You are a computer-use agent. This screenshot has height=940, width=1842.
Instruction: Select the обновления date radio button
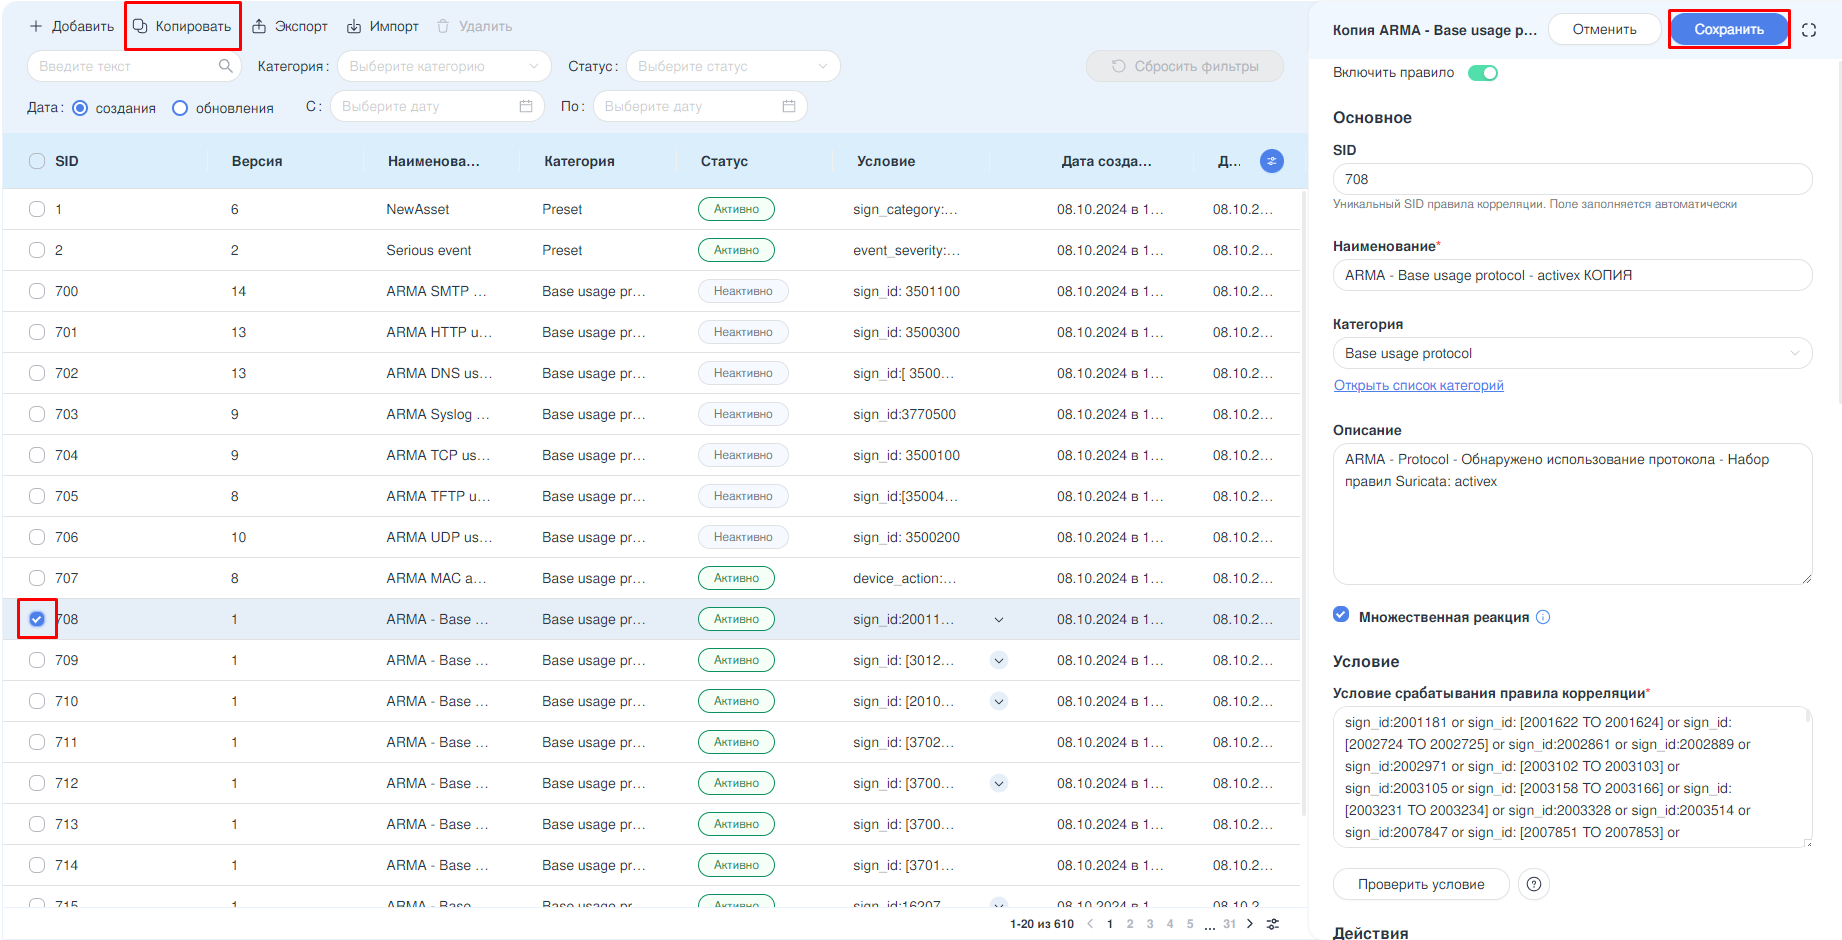[180, 108]
